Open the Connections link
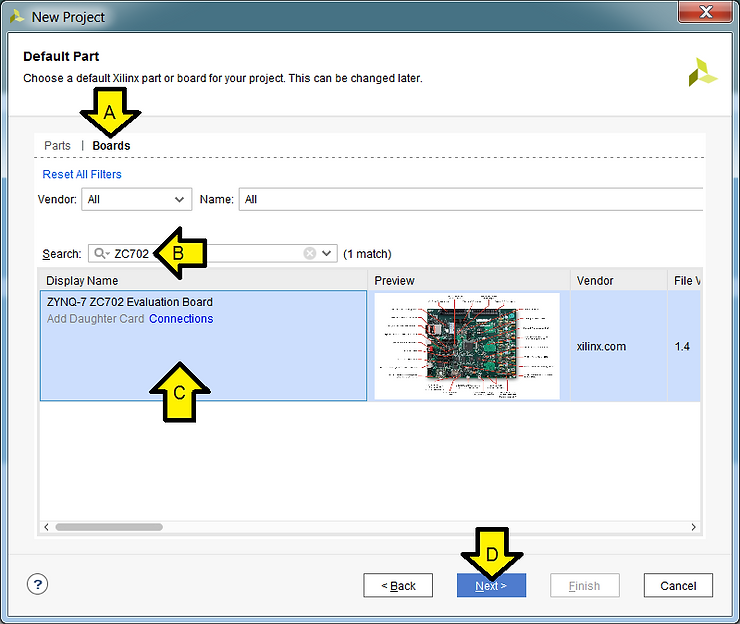 (181, 319)
